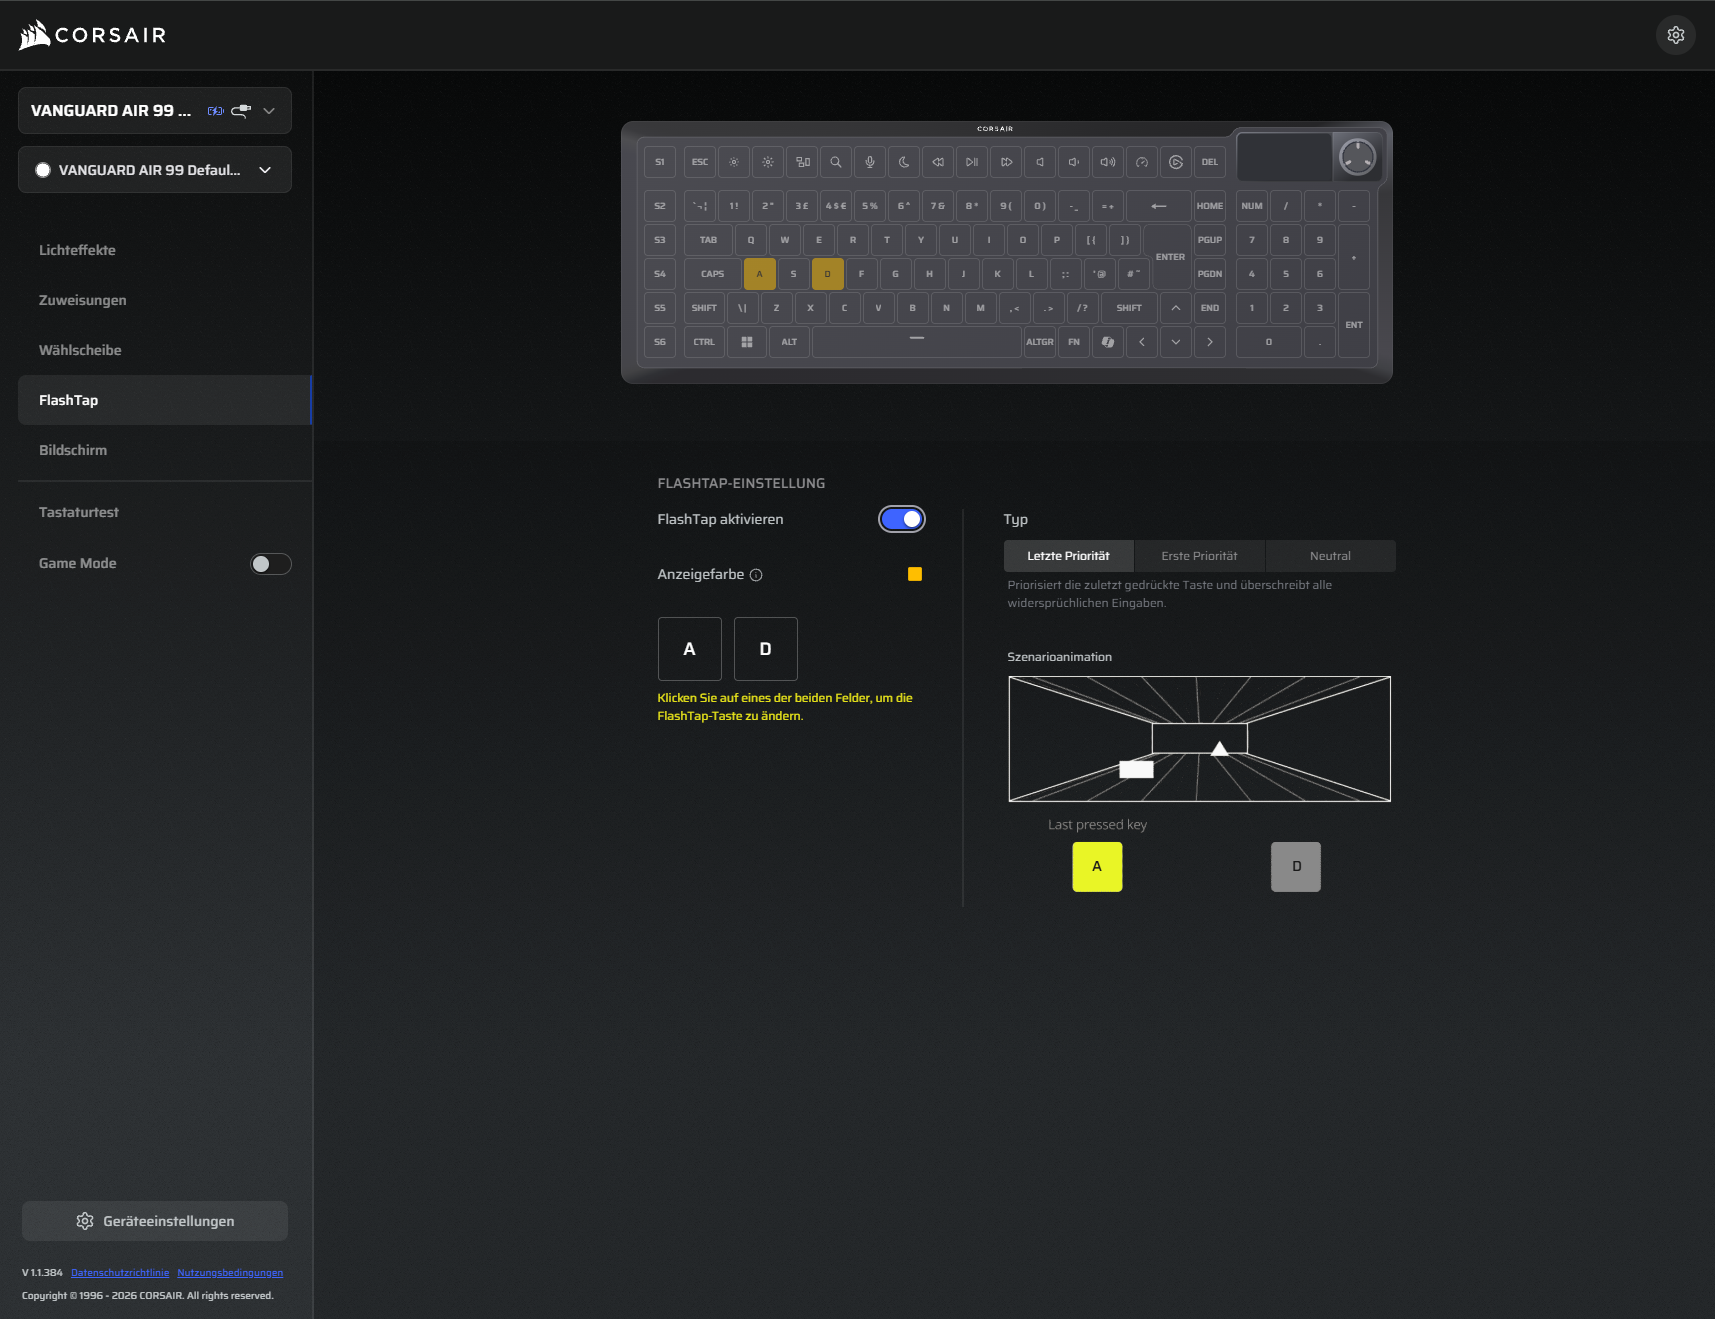Click the Copilot key next to FN

[x=1108, y=342]
